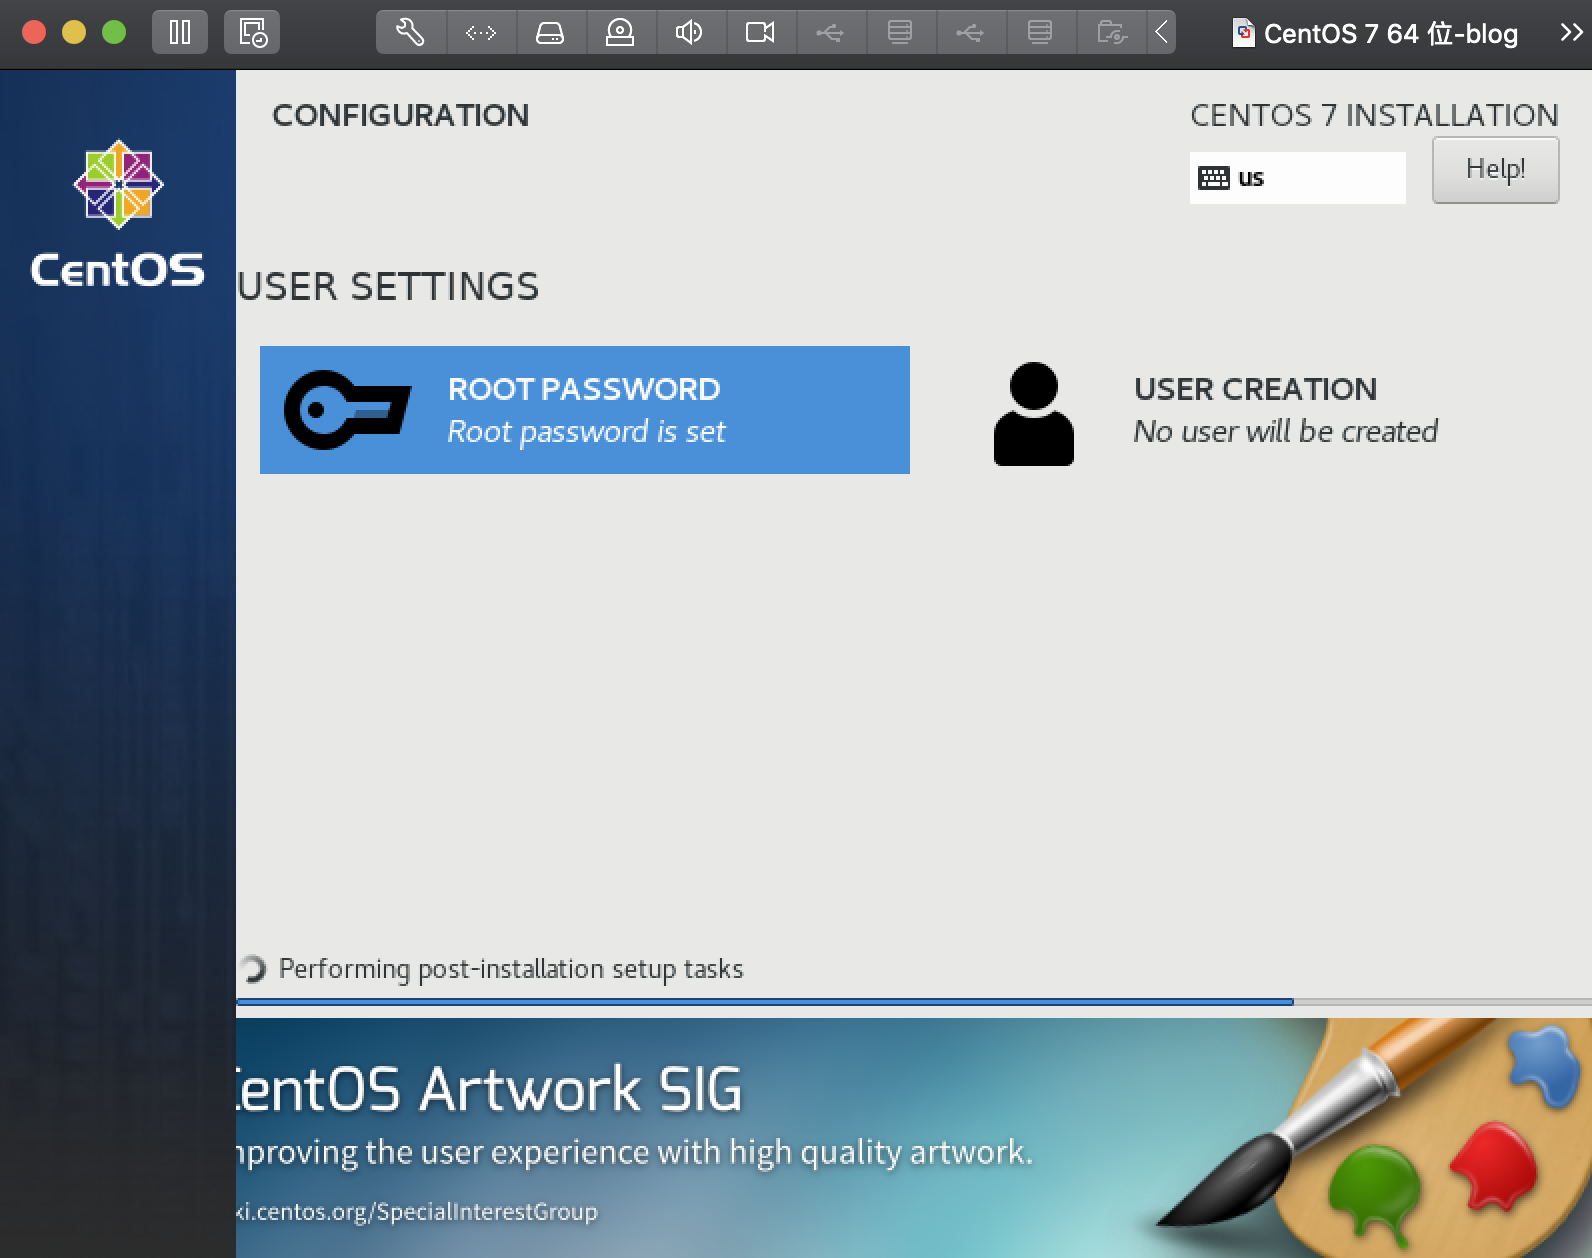
Task: Click the CD/DVD drive toolbar icon
Action: (x=620, y=33)
